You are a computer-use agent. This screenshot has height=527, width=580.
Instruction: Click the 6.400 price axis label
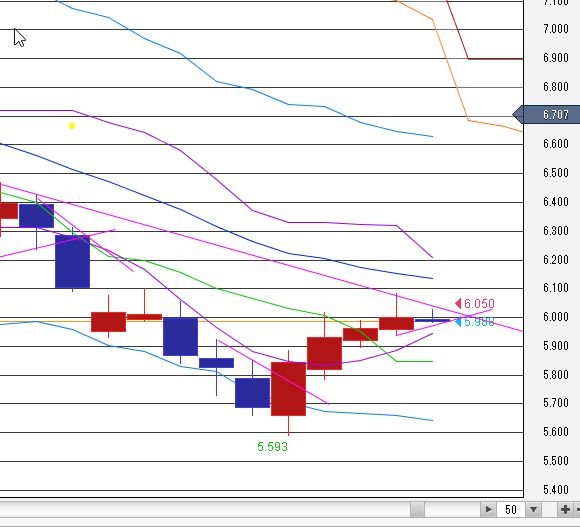click(x=556, y=202)
